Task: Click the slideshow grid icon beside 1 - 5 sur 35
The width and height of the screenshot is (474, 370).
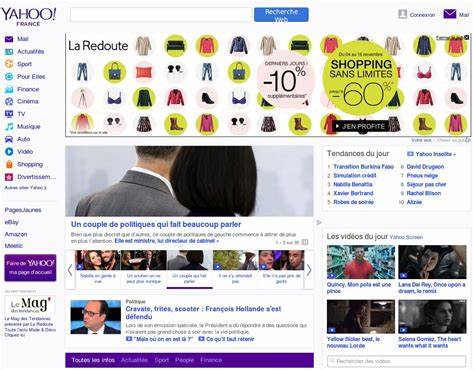Action: [305, 242]
